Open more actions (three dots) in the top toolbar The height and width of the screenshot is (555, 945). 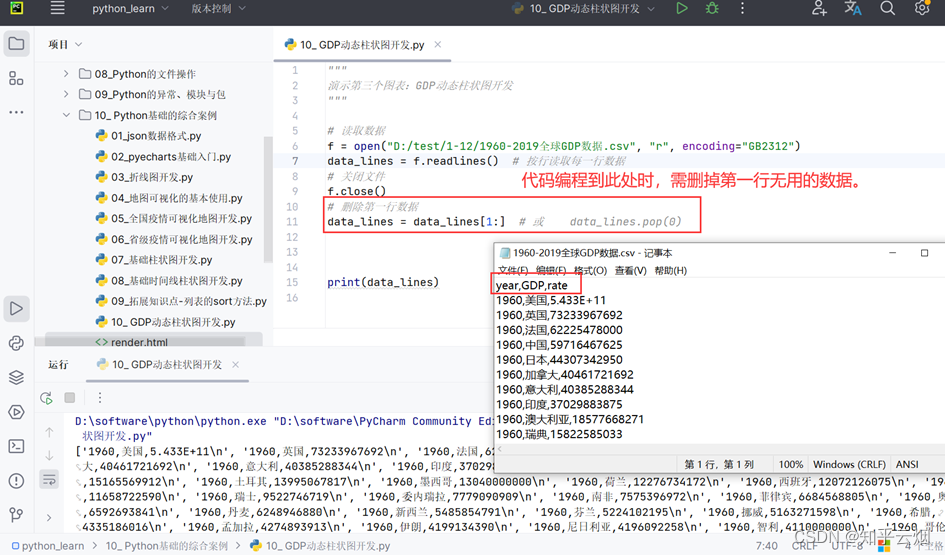click(742, 8)
